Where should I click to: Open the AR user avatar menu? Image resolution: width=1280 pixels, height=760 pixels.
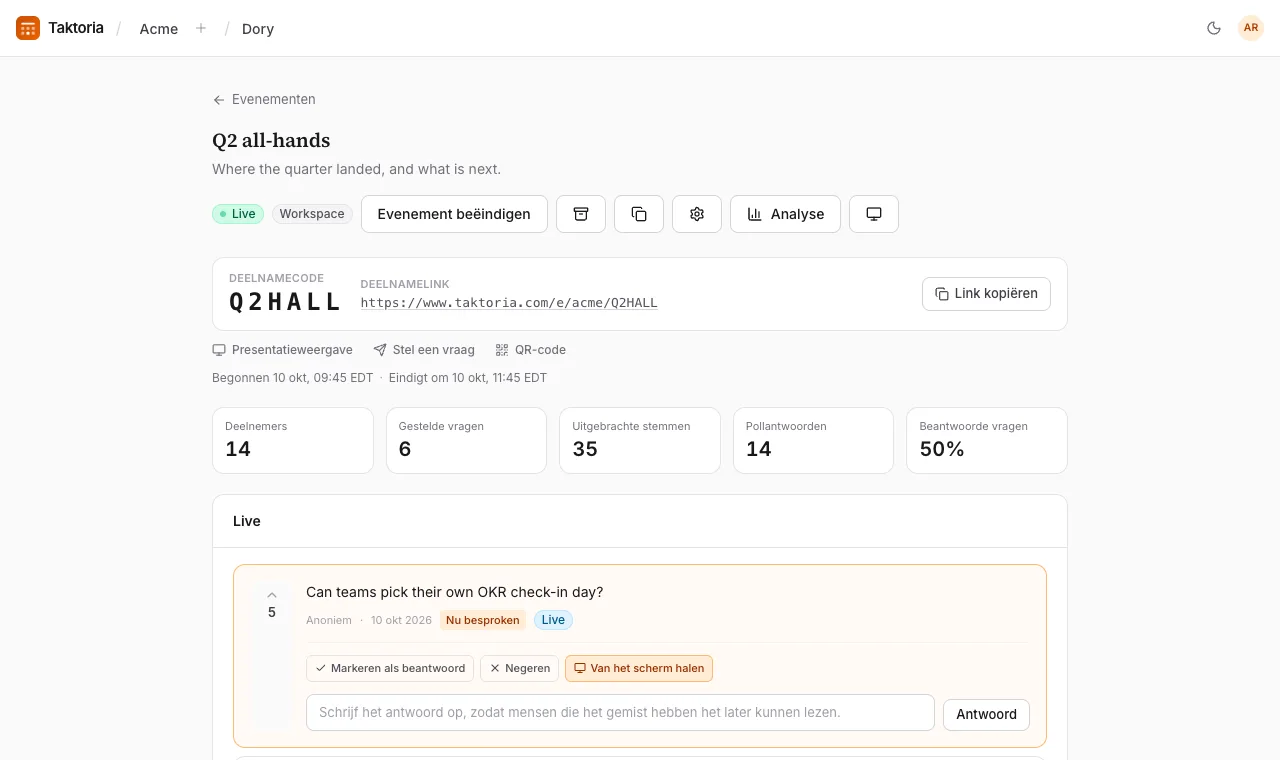1251,28
